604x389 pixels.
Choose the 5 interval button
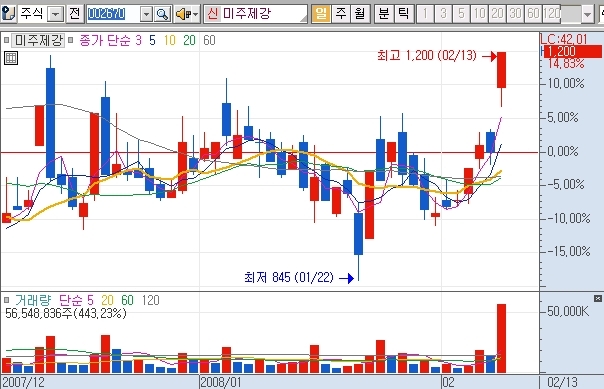[461, 14]
